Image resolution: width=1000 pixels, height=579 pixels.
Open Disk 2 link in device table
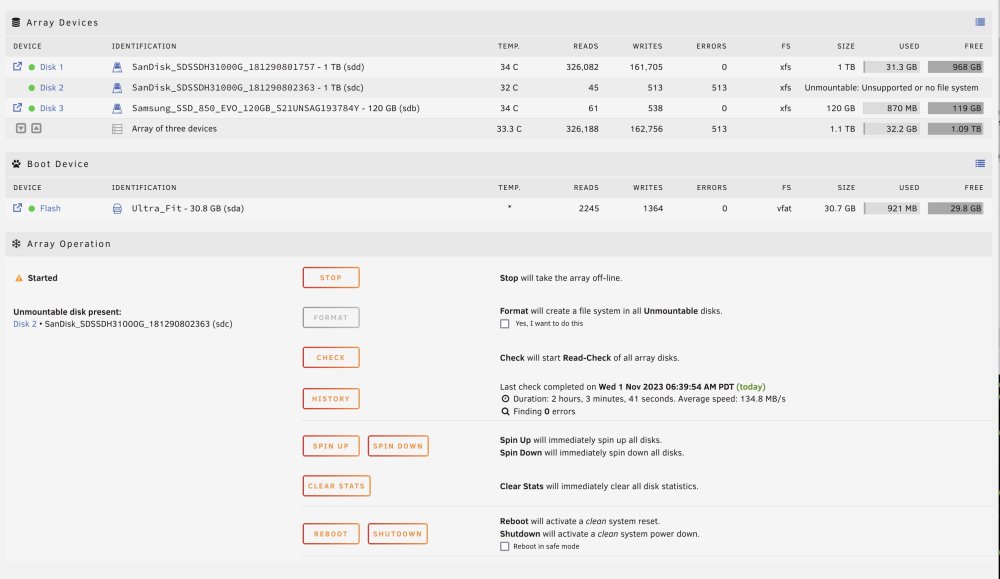click(52, 87)
